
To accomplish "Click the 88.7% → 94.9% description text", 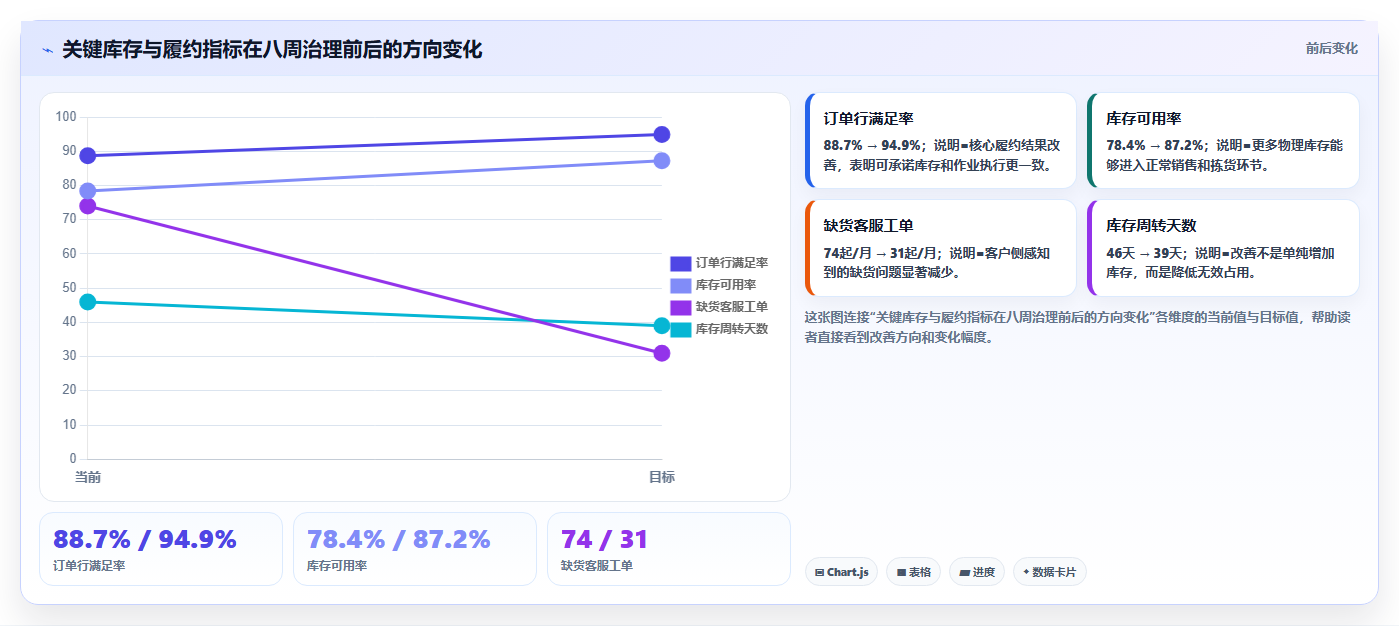I will [x=941, y=155].
